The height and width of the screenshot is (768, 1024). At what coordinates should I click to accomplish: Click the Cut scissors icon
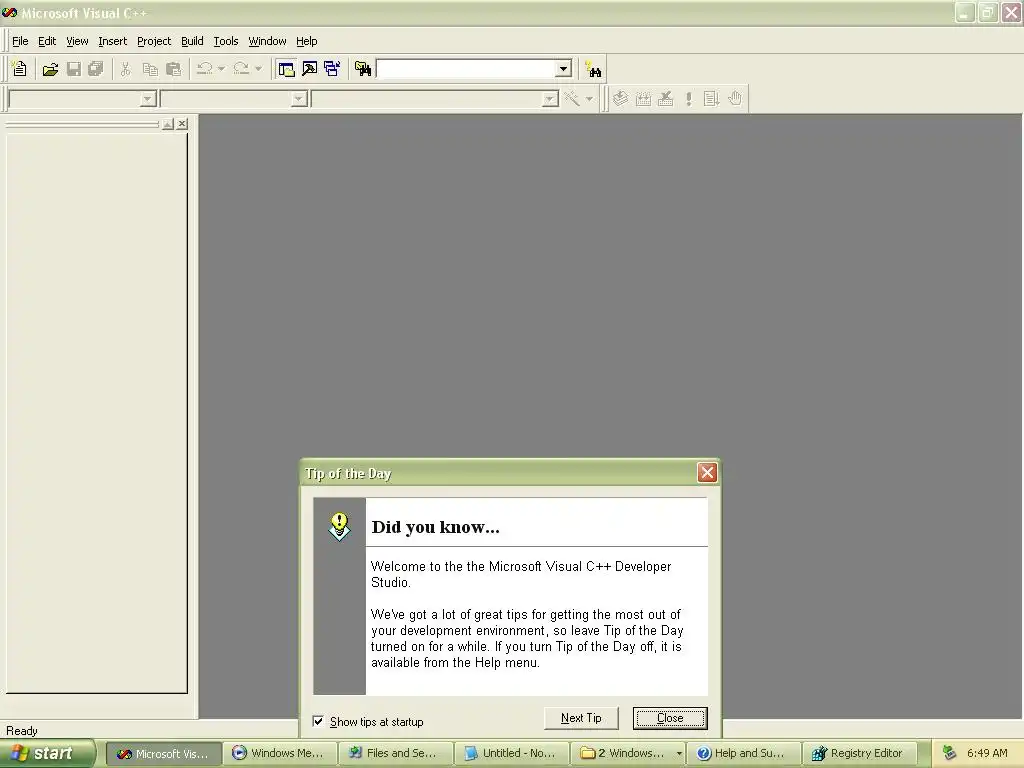(x=125, y=69)
